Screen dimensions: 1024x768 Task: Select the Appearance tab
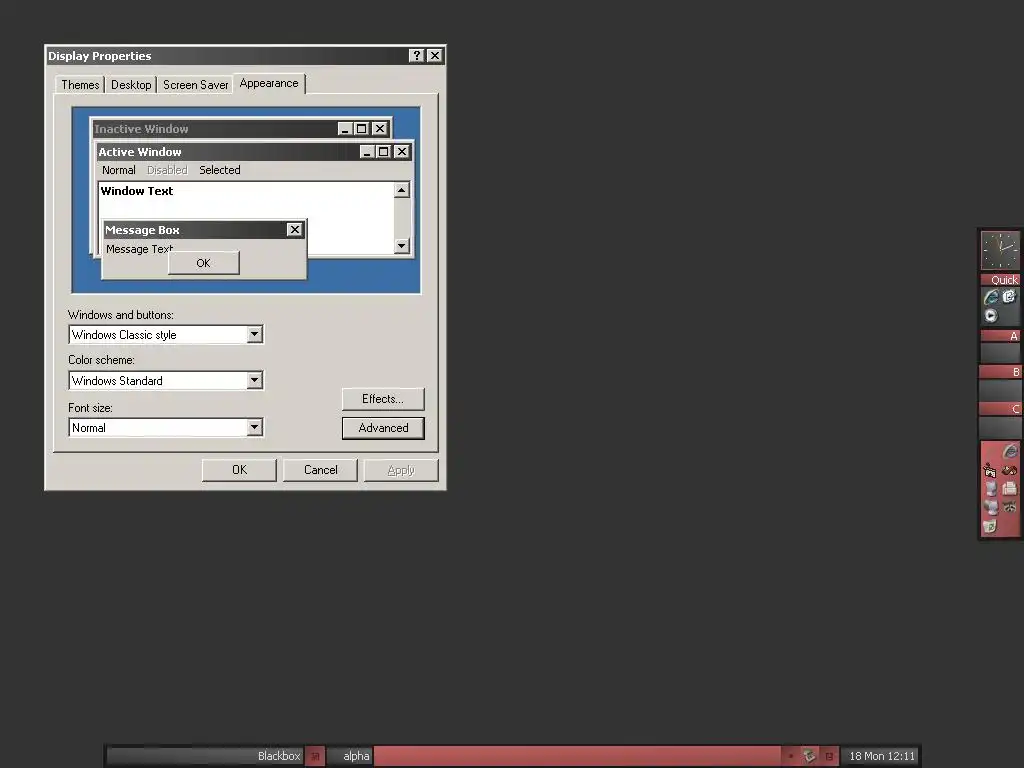pos(268,84)
